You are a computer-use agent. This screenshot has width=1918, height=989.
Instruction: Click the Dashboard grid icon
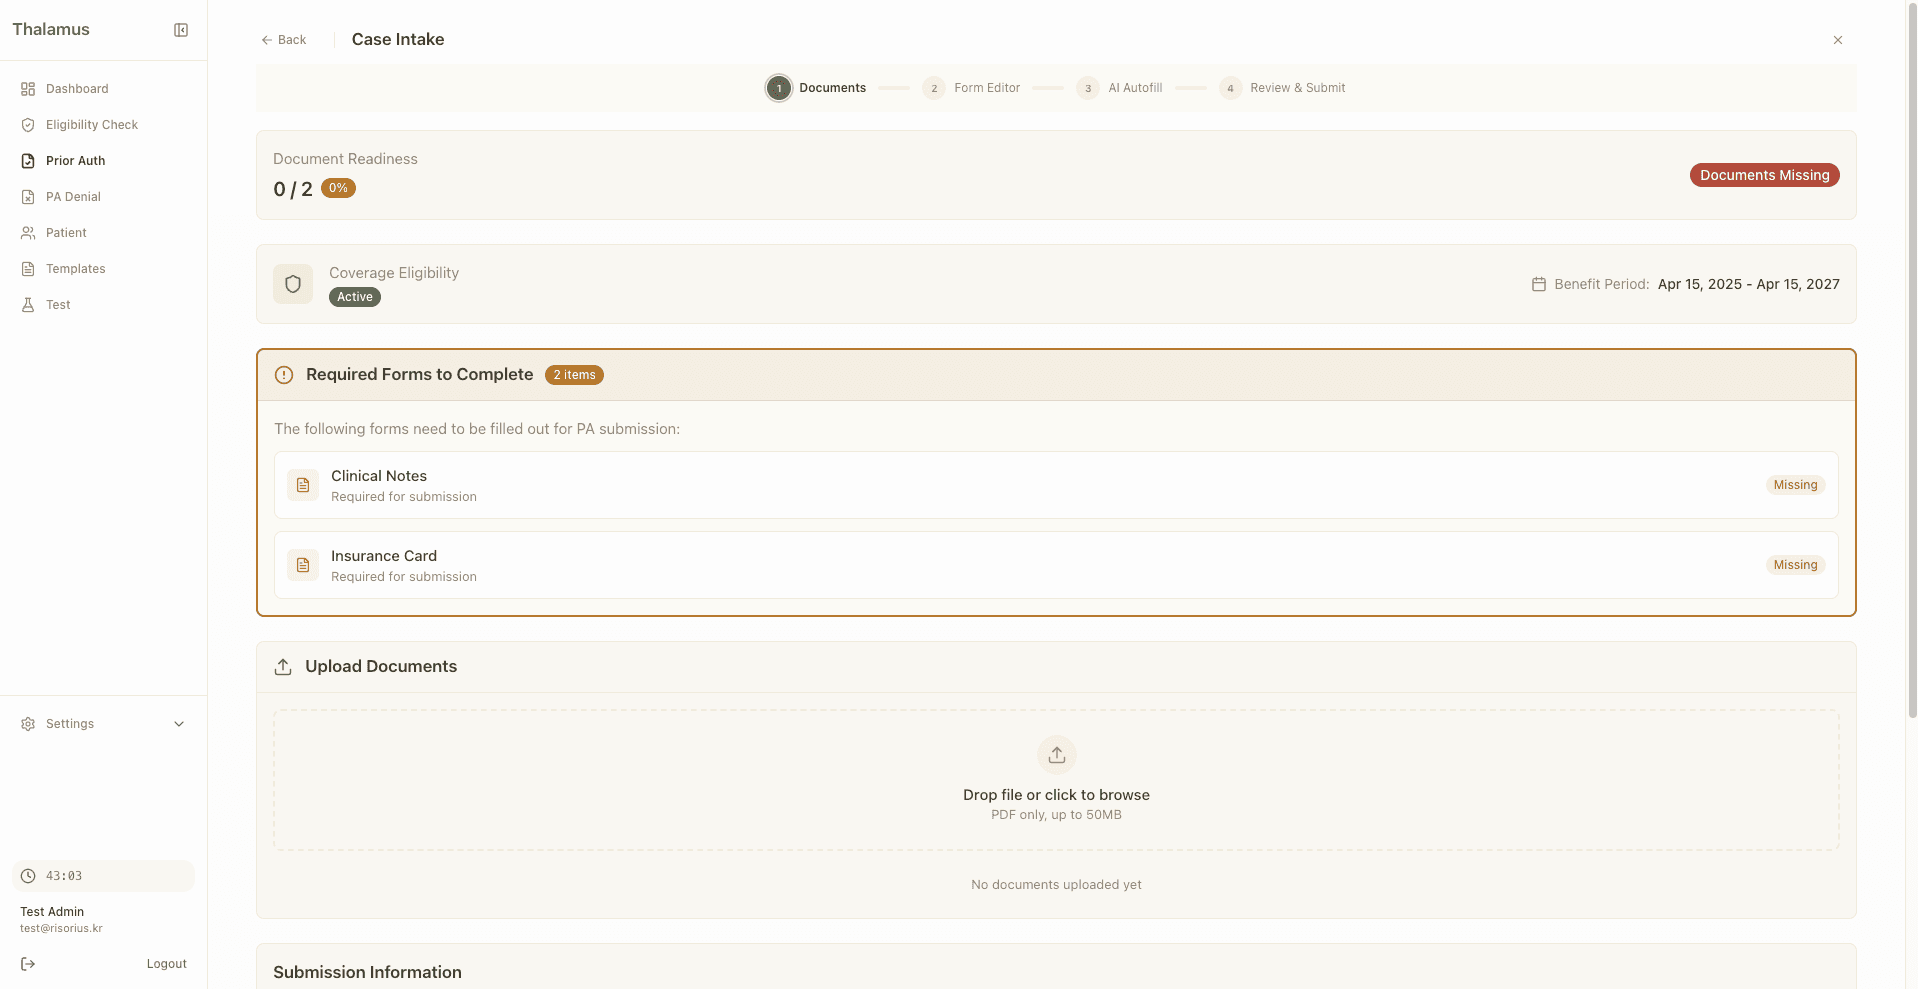tap(28, 89)
